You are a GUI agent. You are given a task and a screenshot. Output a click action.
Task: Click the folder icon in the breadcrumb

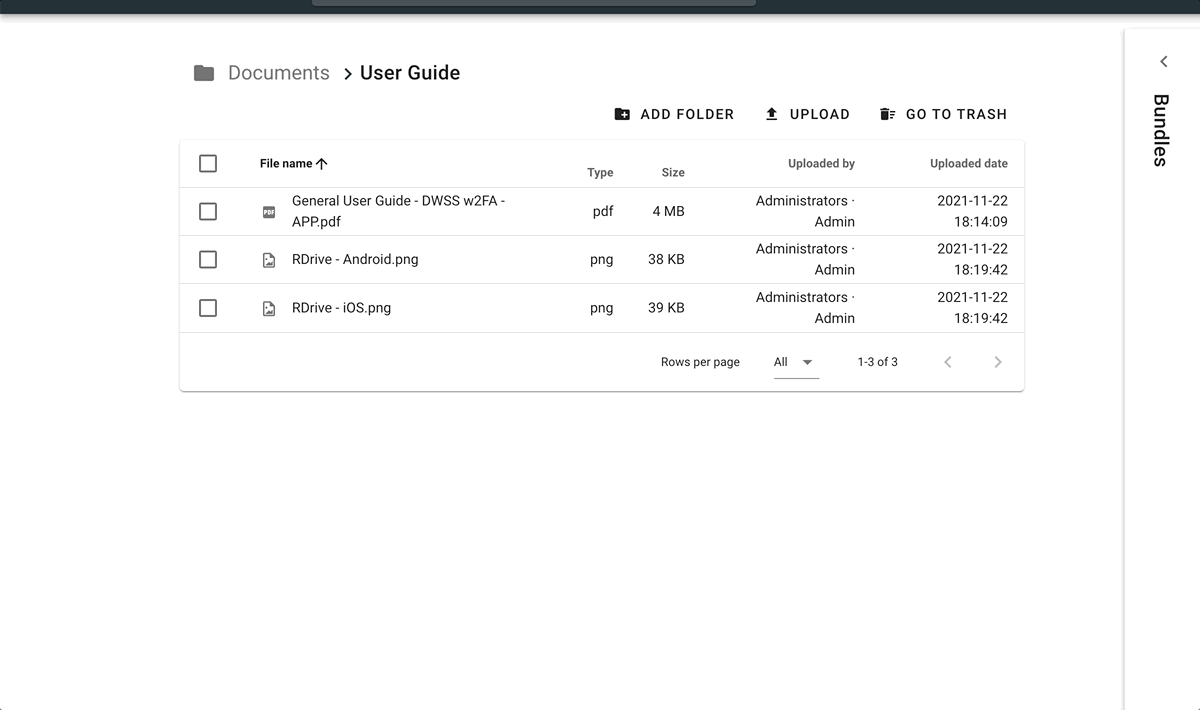coord(205,72)
